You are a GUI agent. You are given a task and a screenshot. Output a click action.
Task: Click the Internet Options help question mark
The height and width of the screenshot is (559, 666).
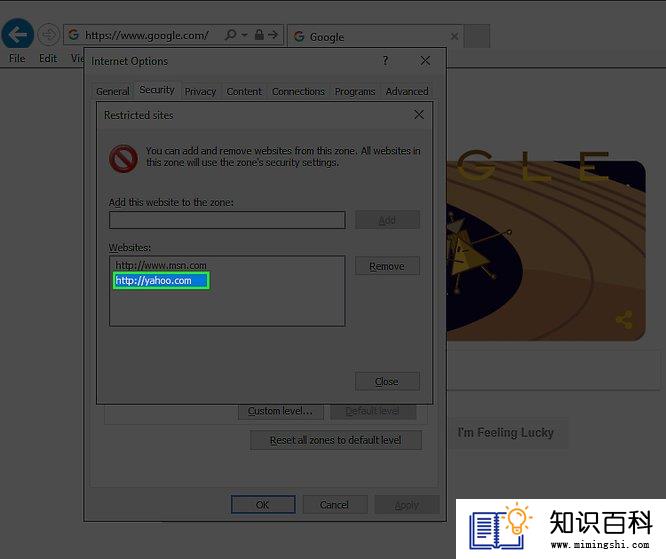(x=385, y=61)
